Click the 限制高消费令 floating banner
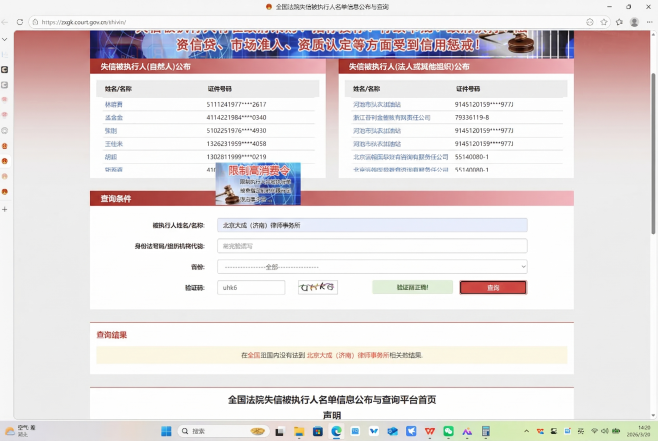 click(258, 184)
